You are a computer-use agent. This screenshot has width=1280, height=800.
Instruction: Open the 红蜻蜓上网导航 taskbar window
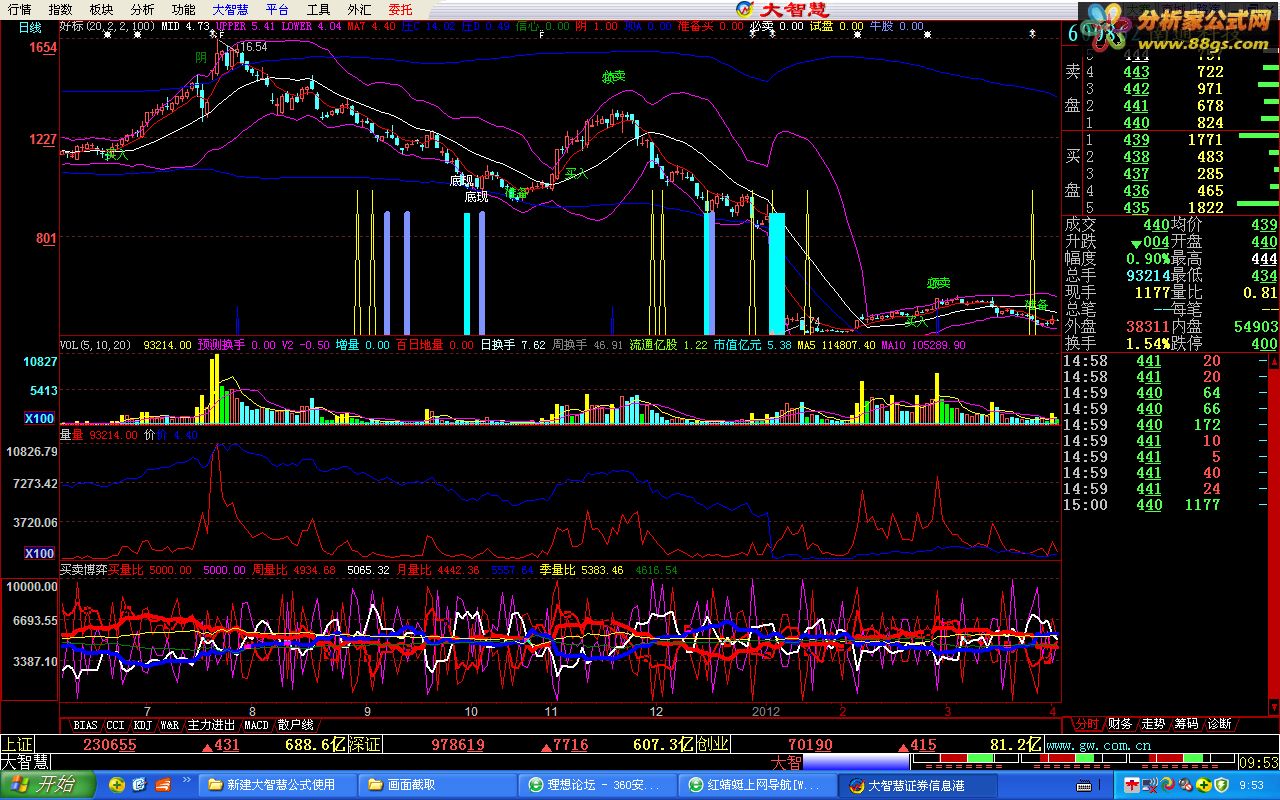pyautogui.click(x=759, y=785)
